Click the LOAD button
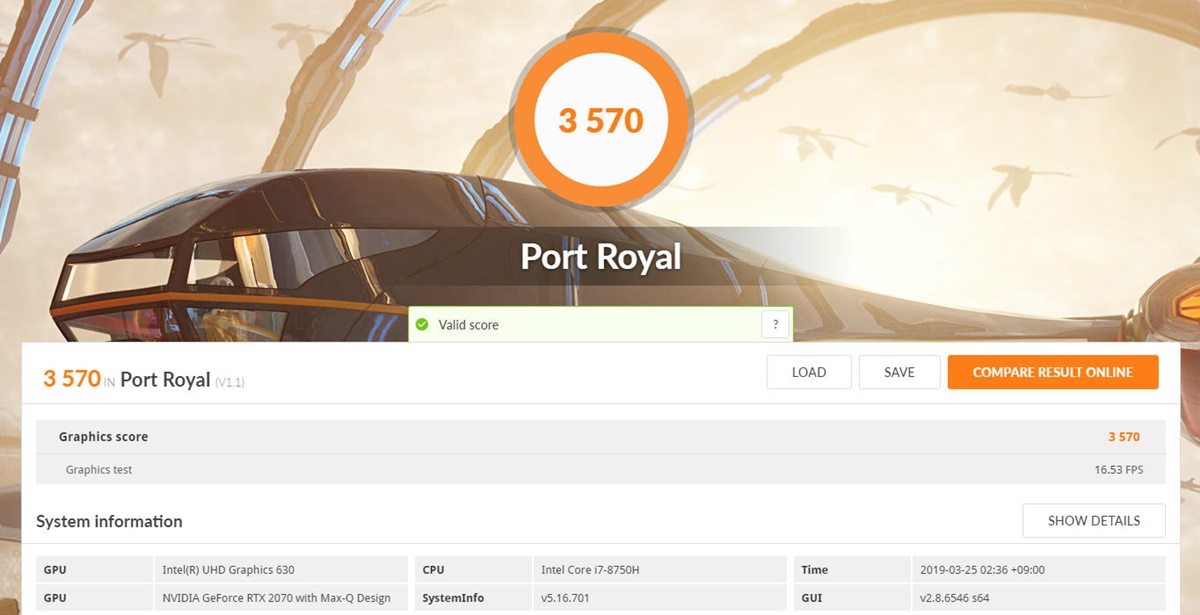 pos(809,372)
